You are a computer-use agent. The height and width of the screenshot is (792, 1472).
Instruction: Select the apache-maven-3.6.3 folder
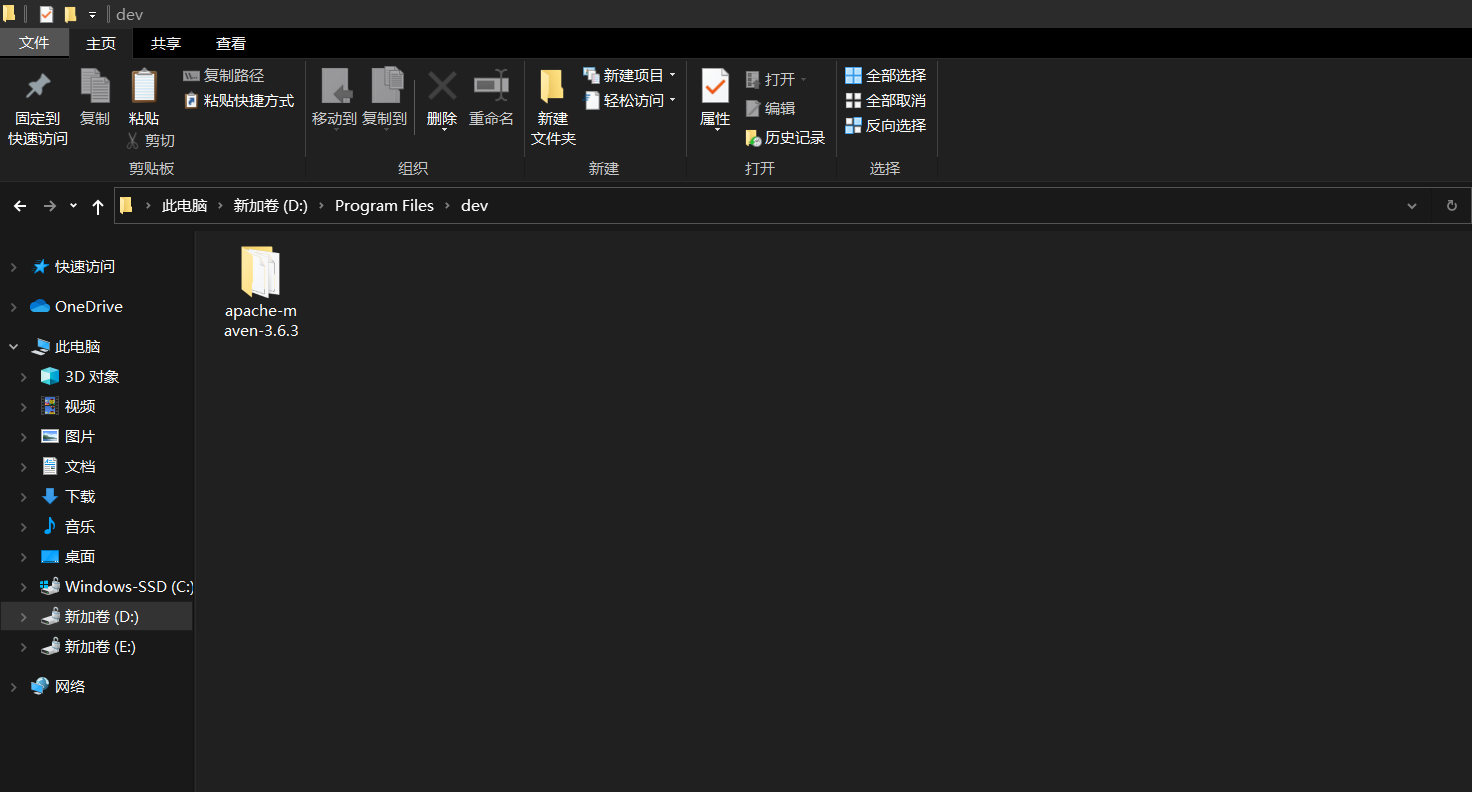261,292
